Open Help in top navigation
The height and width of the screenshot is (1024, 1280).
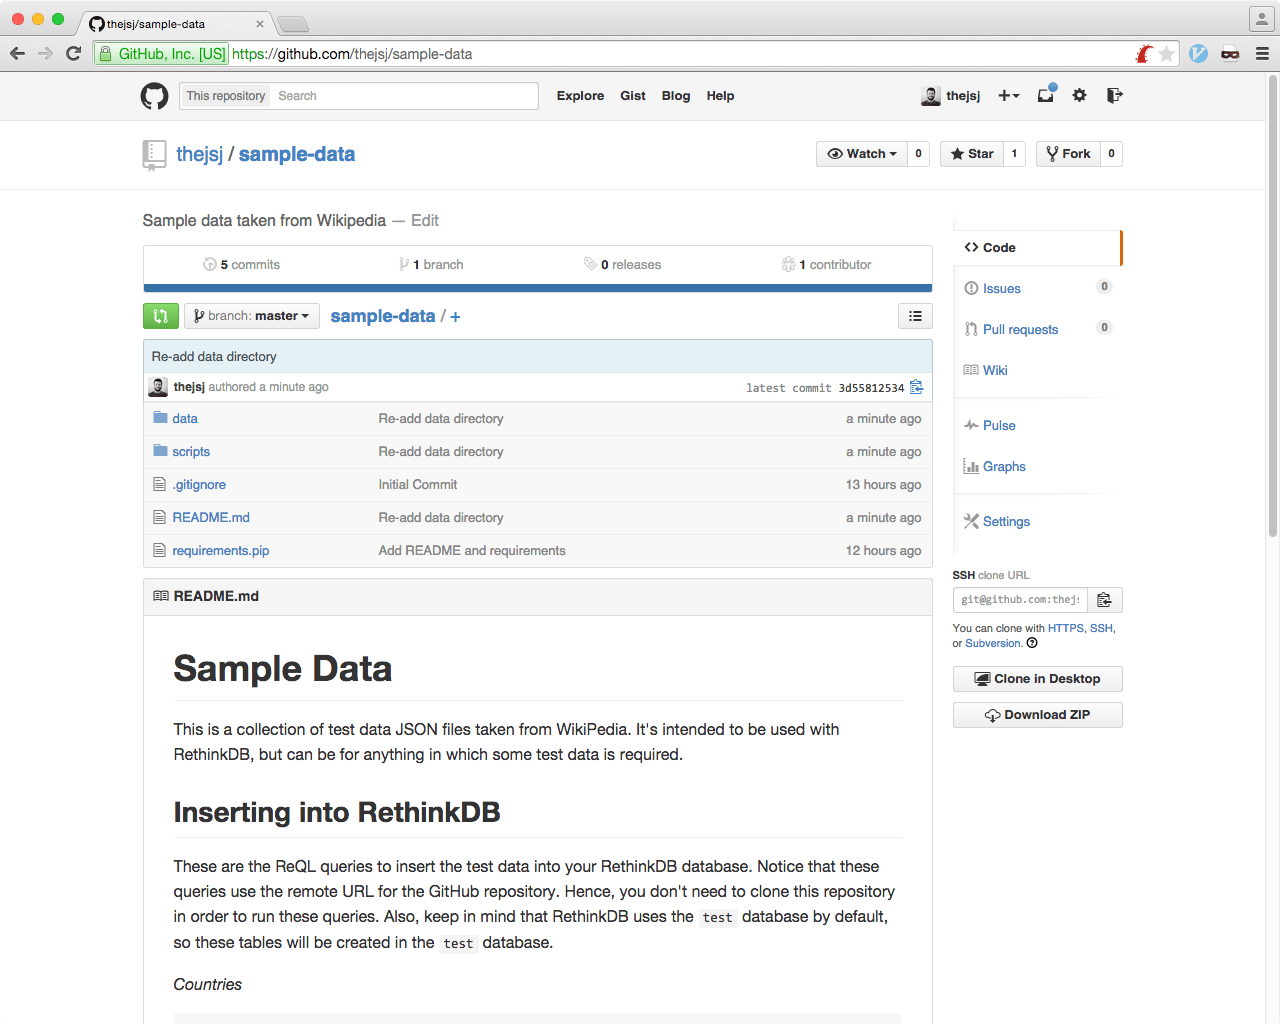point(720,96)
